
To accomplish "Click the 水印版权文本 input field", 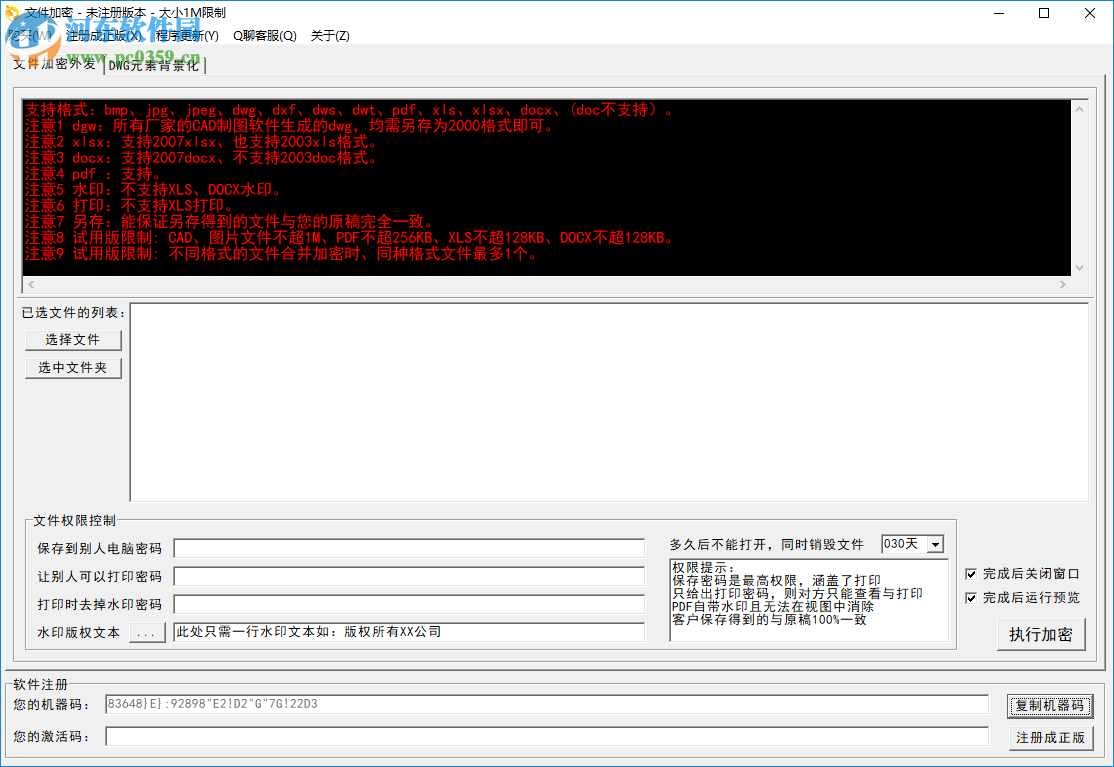I will (409, 632).
